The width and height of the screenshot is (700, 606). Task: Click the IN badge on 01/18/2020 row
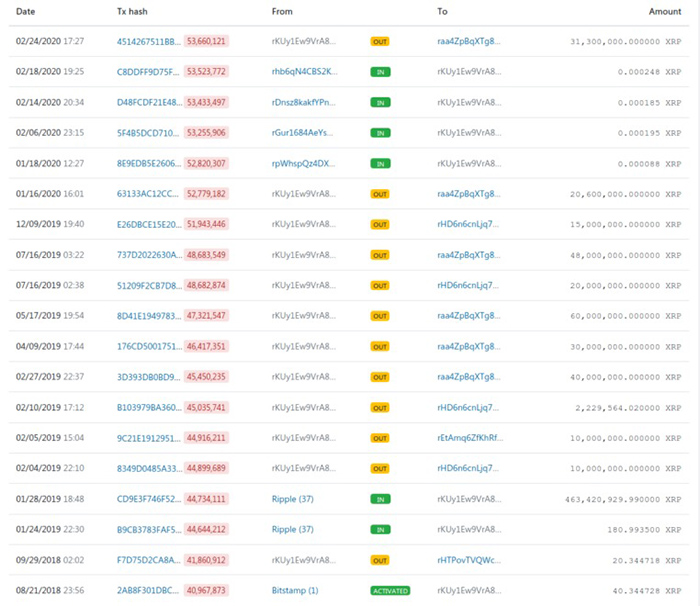[x=380, y=163]
